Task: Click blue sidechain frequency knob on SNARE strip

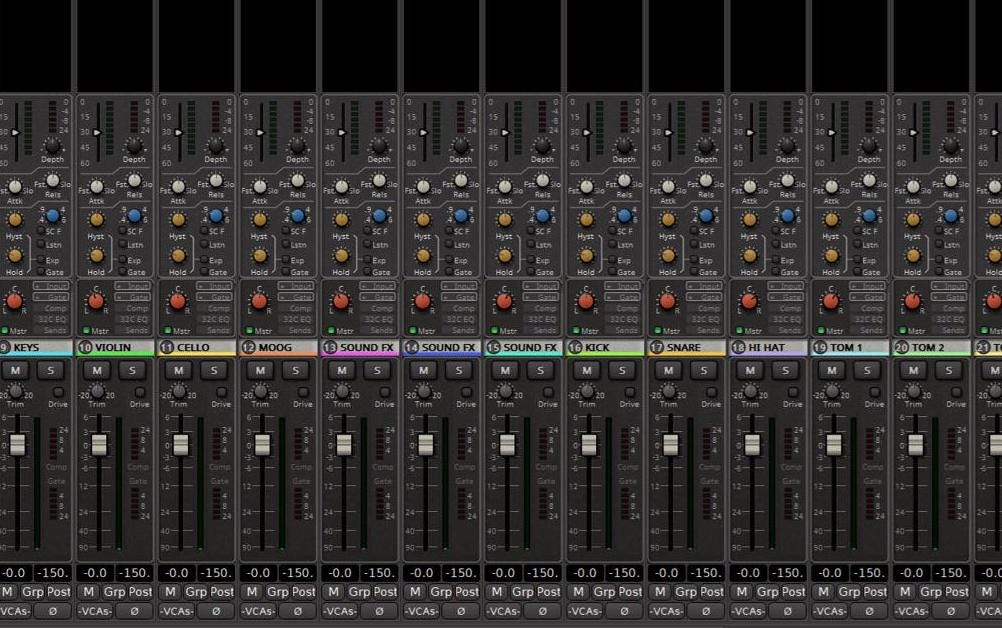Action: click(x=706, y=215)
